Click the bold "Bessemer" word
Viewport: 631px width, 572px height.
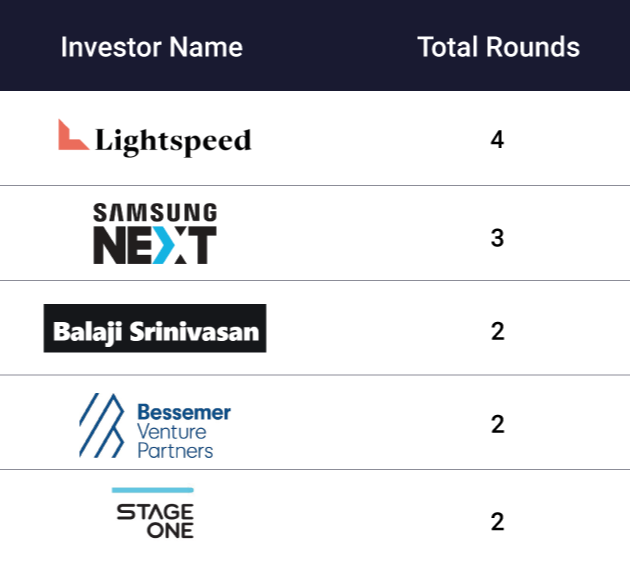[183, 412]
